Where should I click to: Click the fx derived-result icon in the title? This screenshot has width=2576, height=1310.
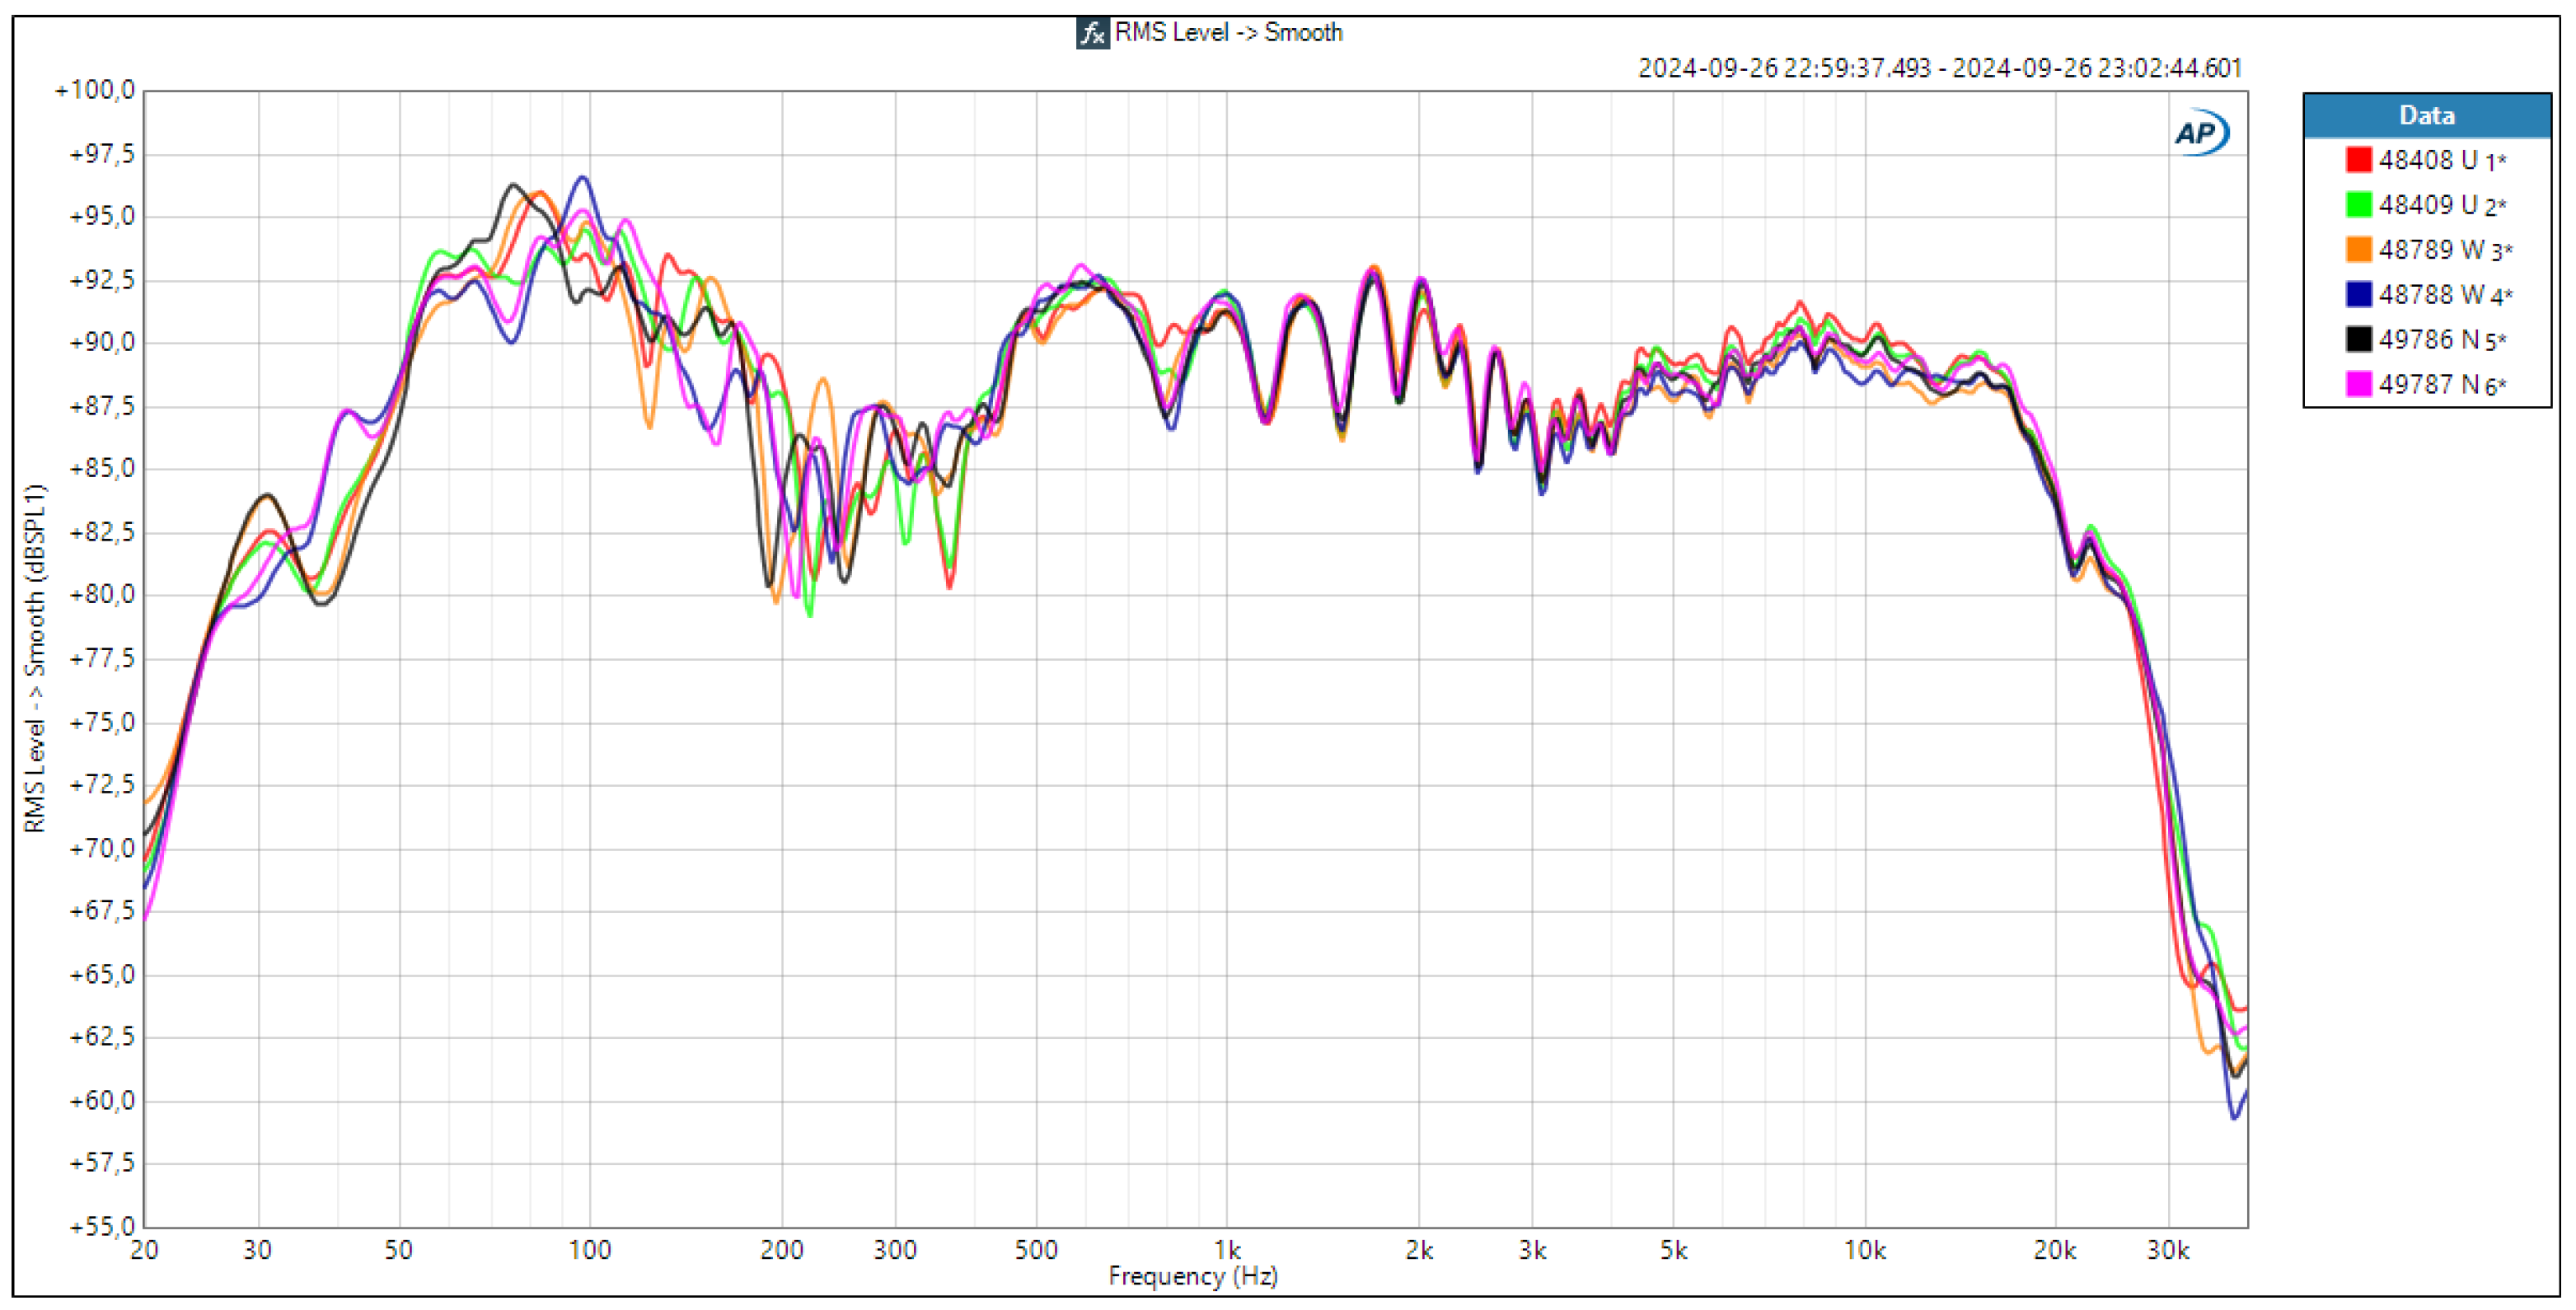(x=1091, y=33)
